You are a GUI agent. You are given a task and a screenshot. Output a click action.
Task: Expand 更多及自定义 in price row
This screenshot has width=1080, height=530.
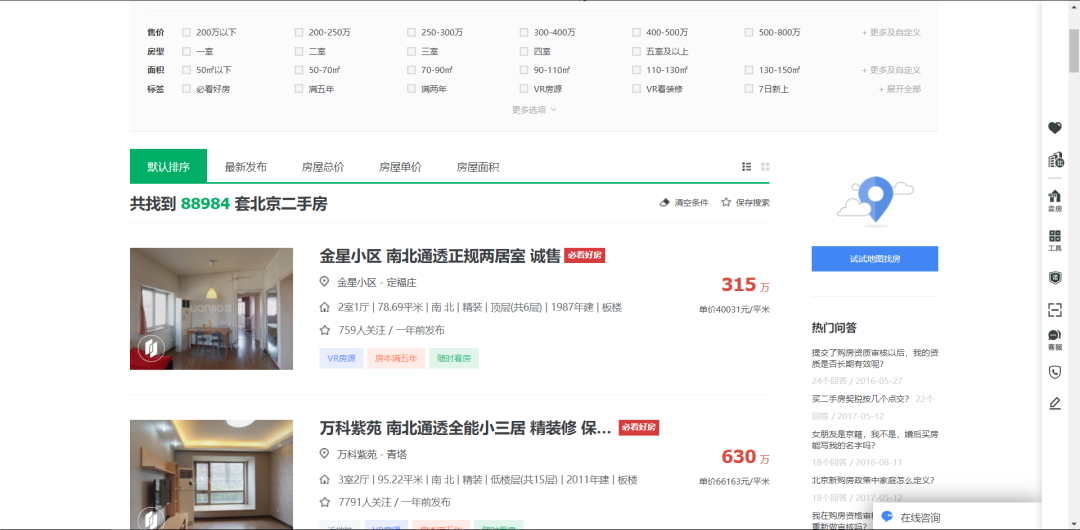(x=891, y=32)
